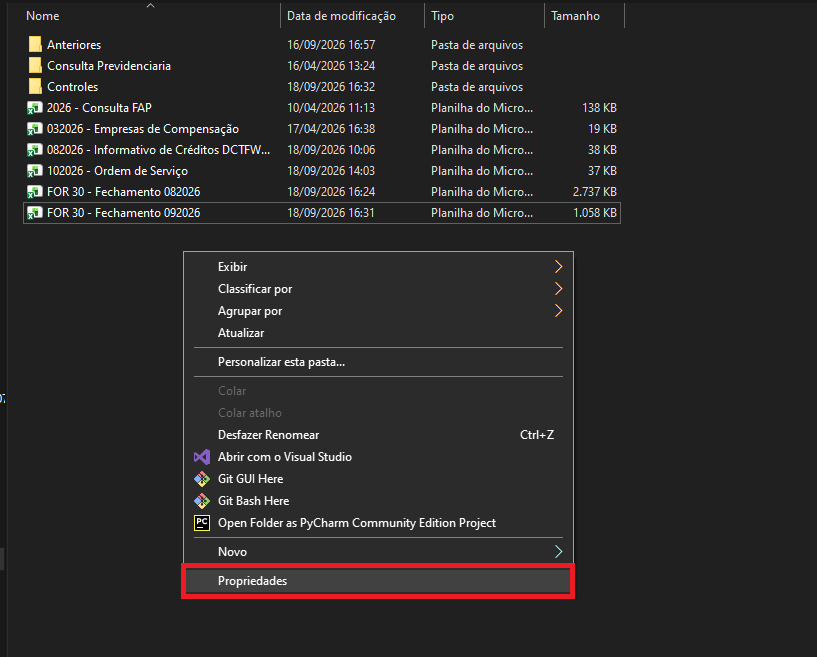
Task: Select Git GUI Here menu entry
Action: (x=378, y=479)
